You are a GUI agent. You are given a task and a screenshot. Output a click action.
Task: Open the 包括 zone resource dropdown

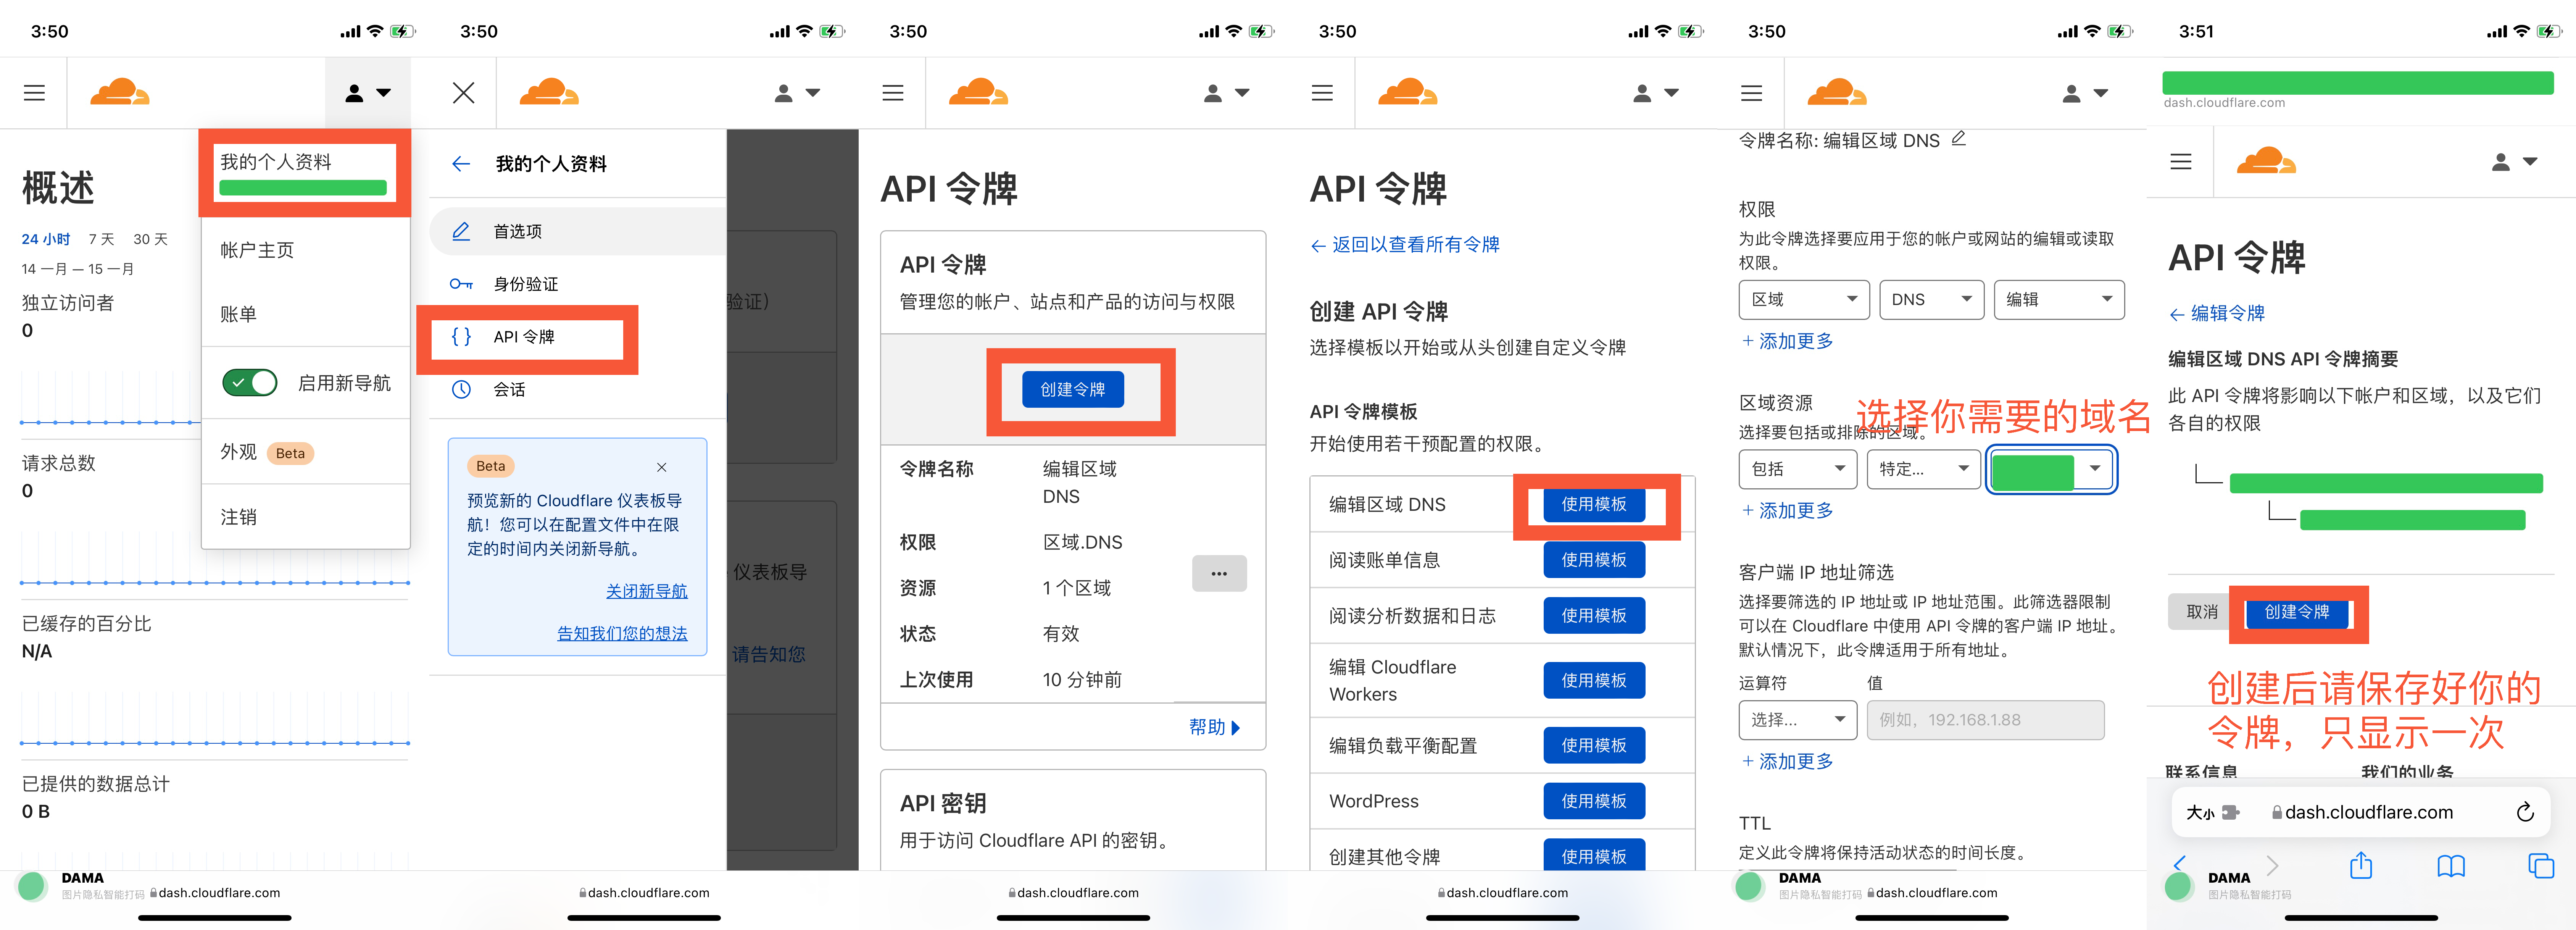coord(1797,469)
